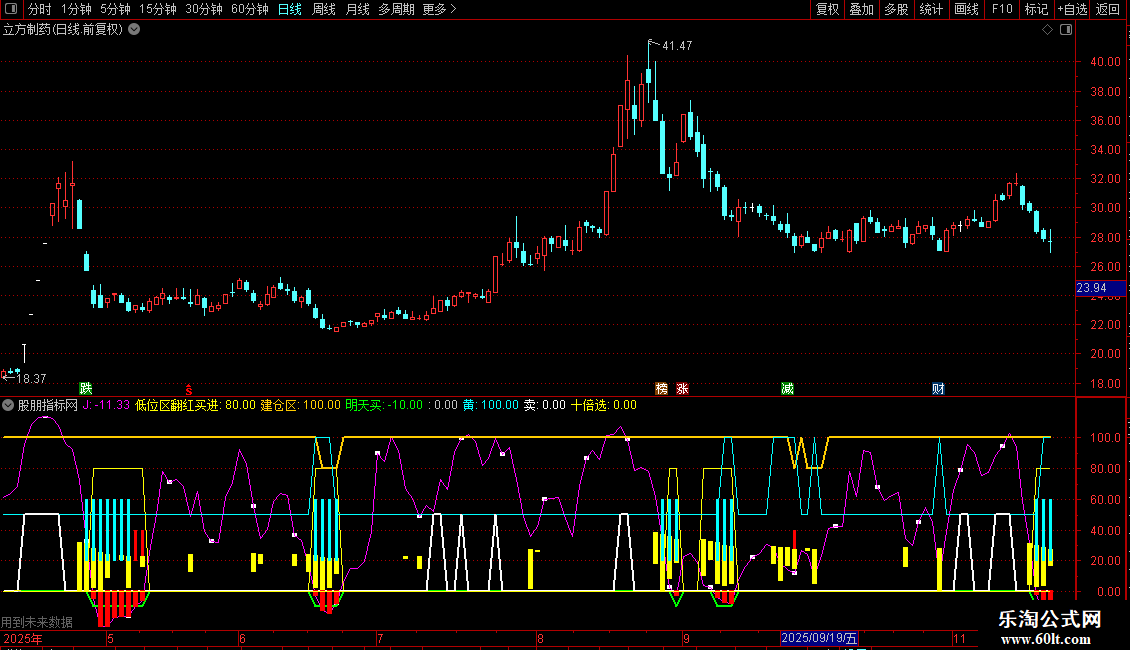Select the 30分钟 period tab
Image resolution: width=1130 pixels, height=650 pixels.
pos(203,9)
